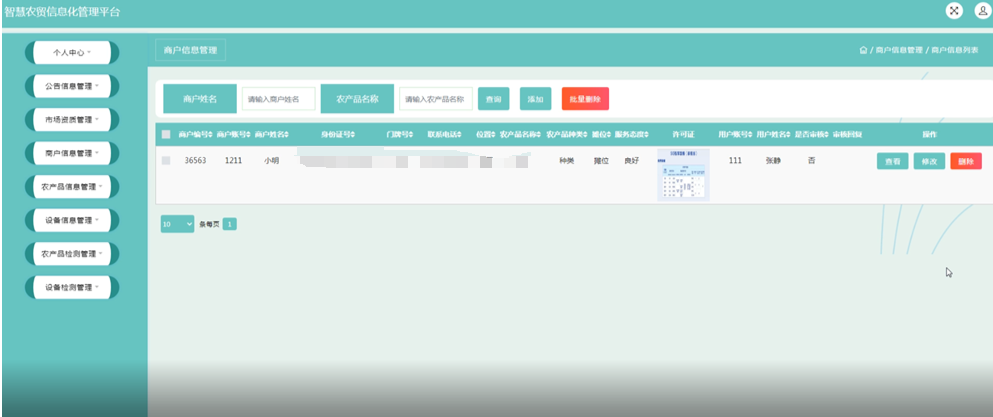
Task: Sort by 位置 column
Action: [486, 134]
